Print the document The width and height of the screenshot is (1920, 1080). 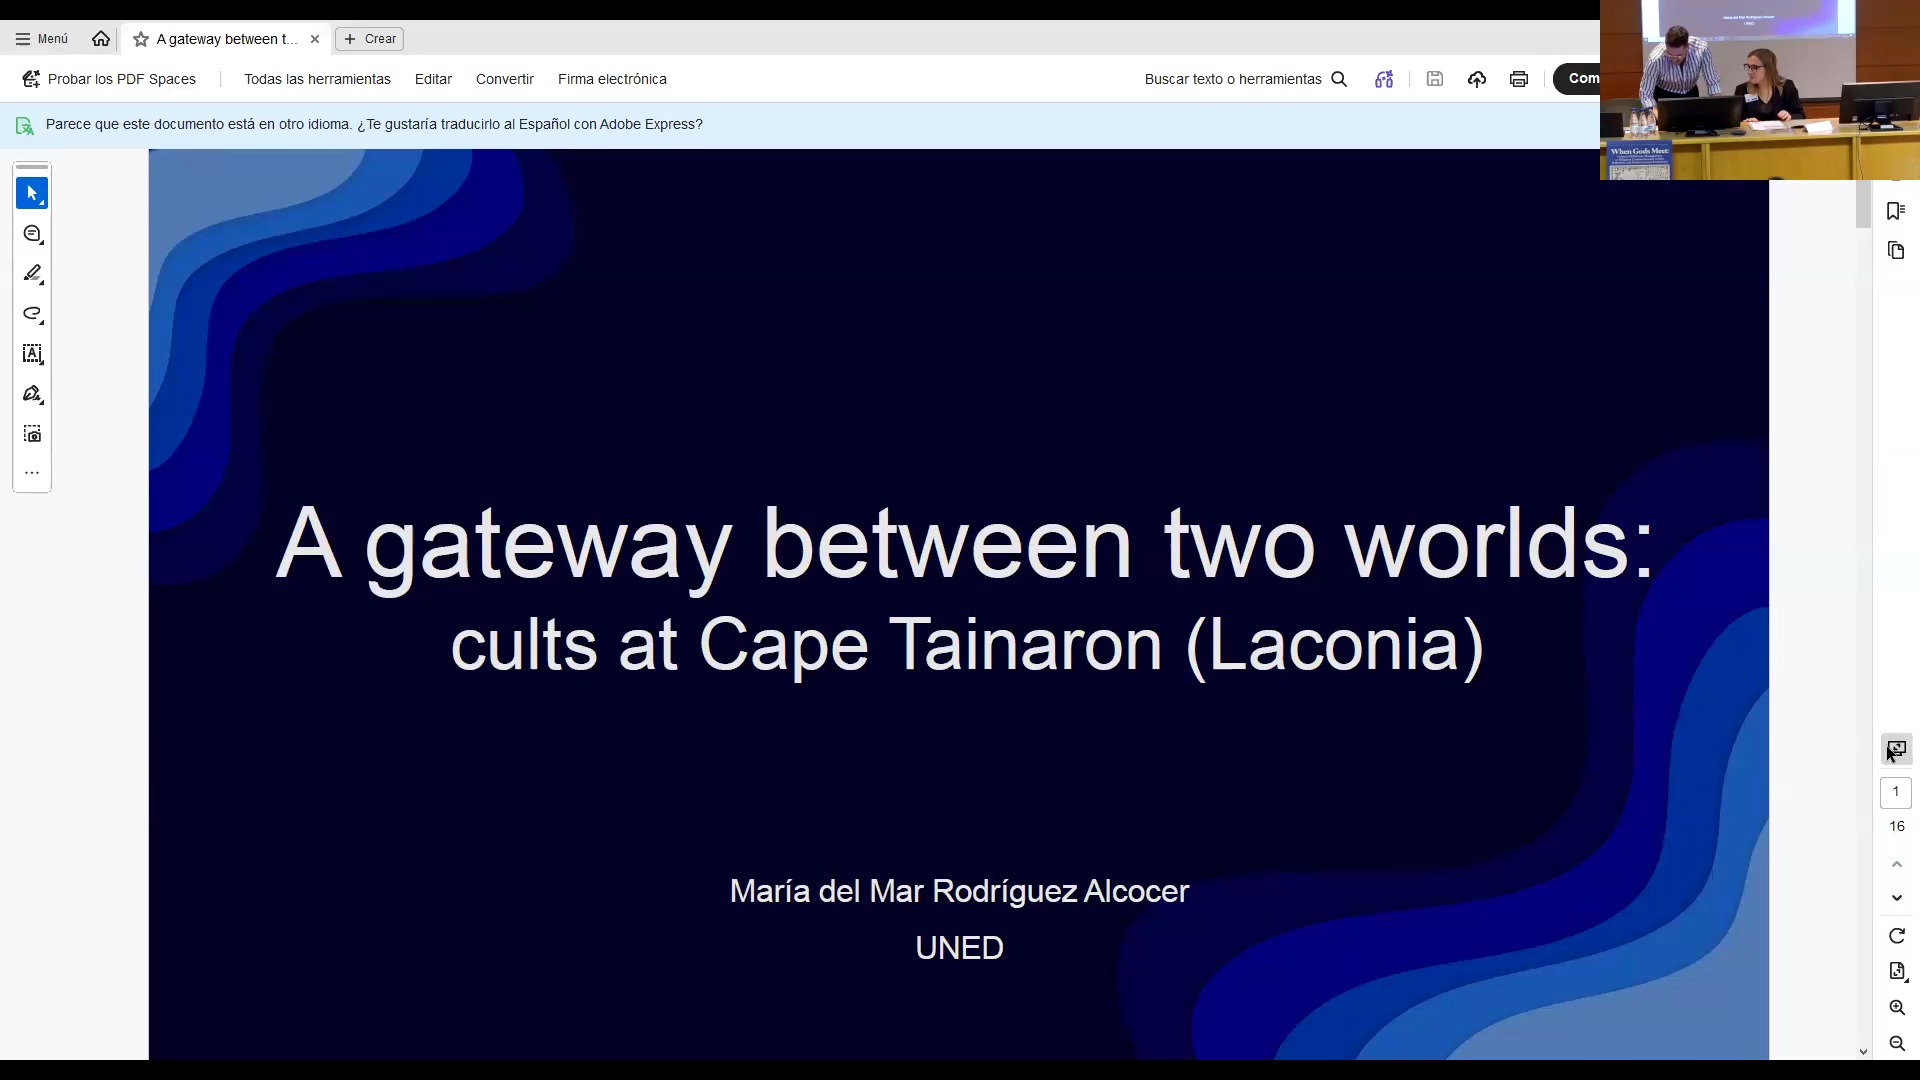pos(1519,79)
